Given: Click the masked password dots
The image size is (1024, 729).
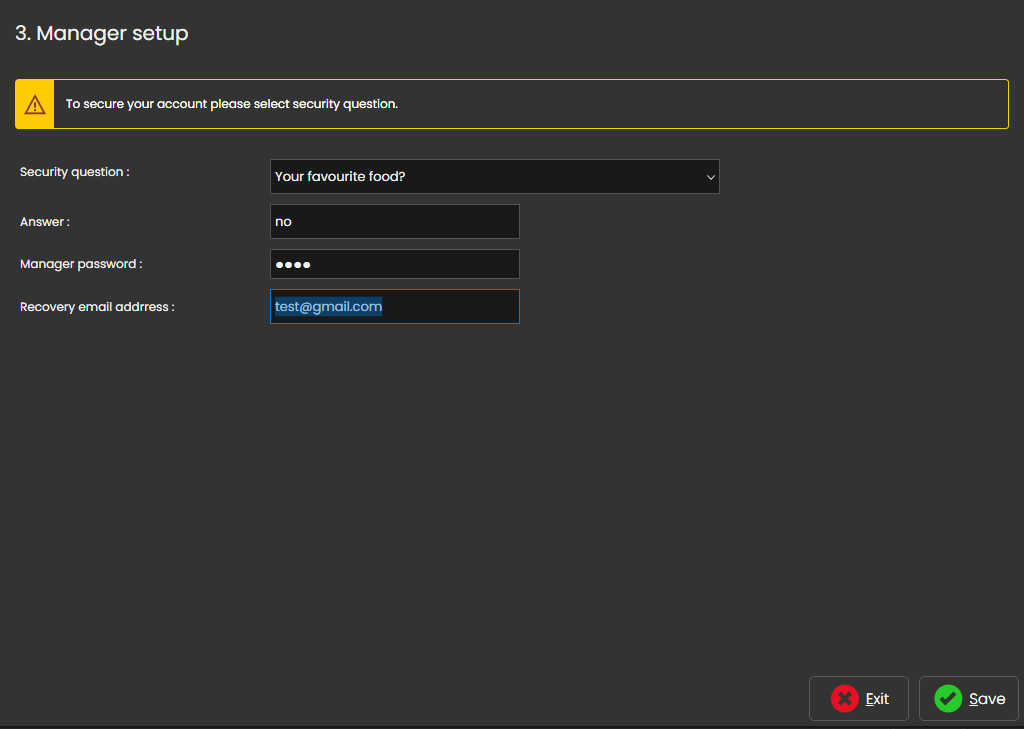Looking at the screenshot, I should (x=293, y=265).
